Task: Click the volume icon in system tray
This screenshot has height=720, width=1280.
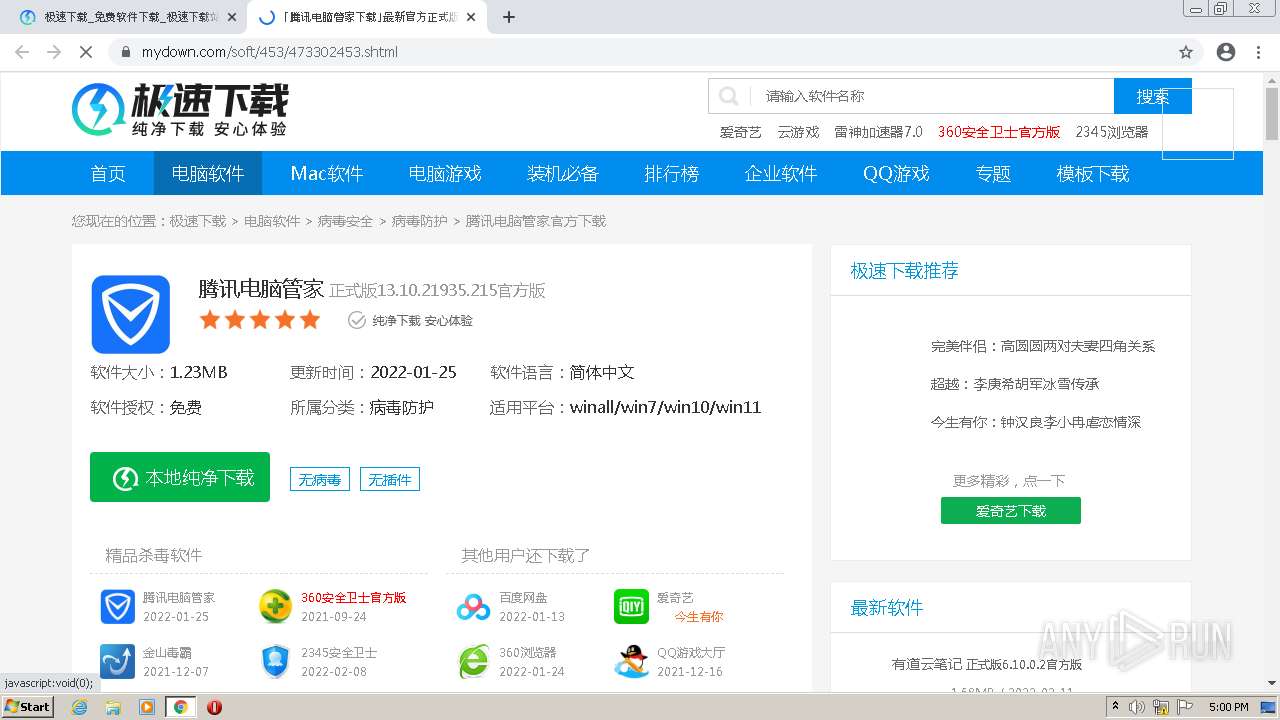Action: pos(1138,707)
